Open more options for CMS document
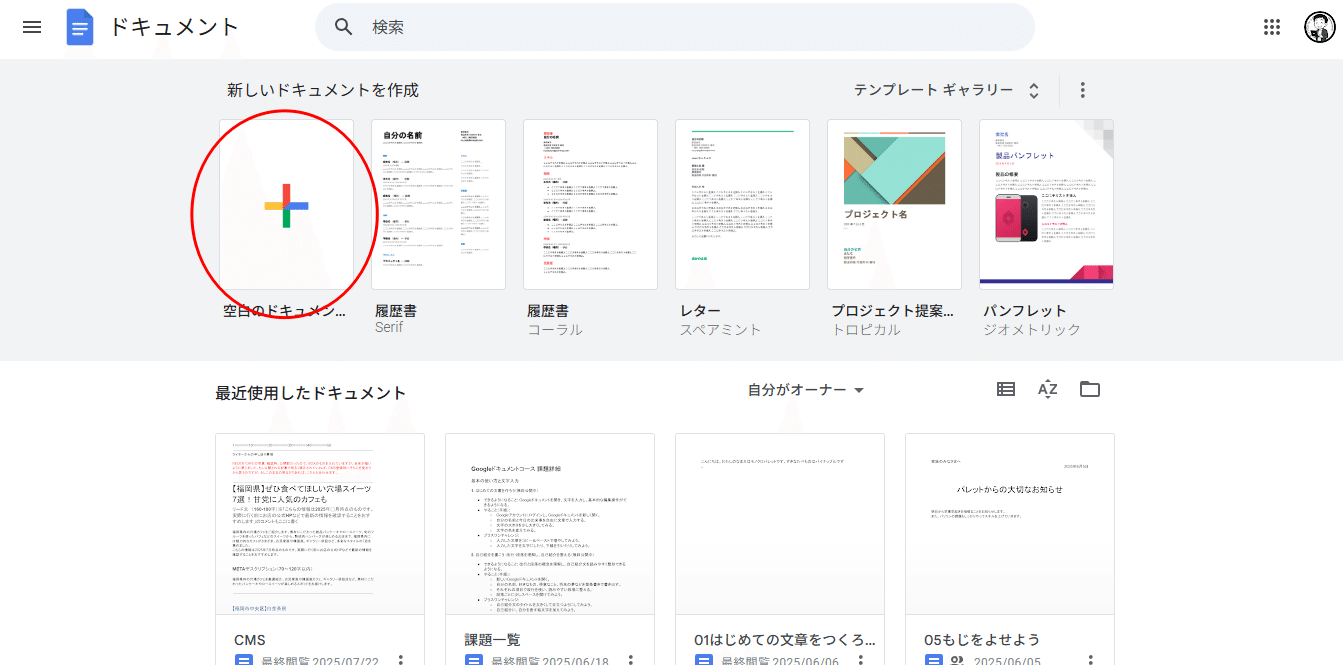 (401, 660)
